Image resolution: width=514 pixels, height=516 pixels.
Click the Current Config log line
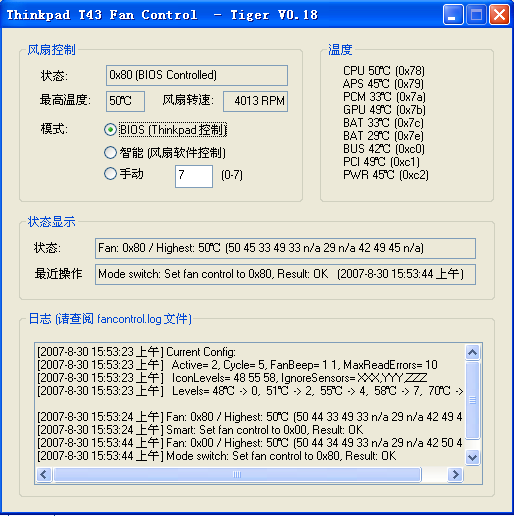tap(136, 352)
